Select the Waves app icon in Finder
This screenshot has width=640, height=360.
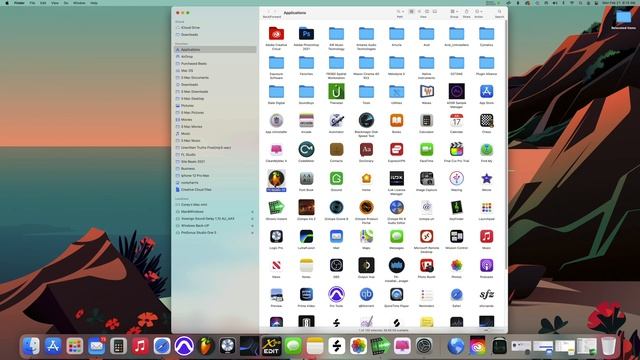427,91
